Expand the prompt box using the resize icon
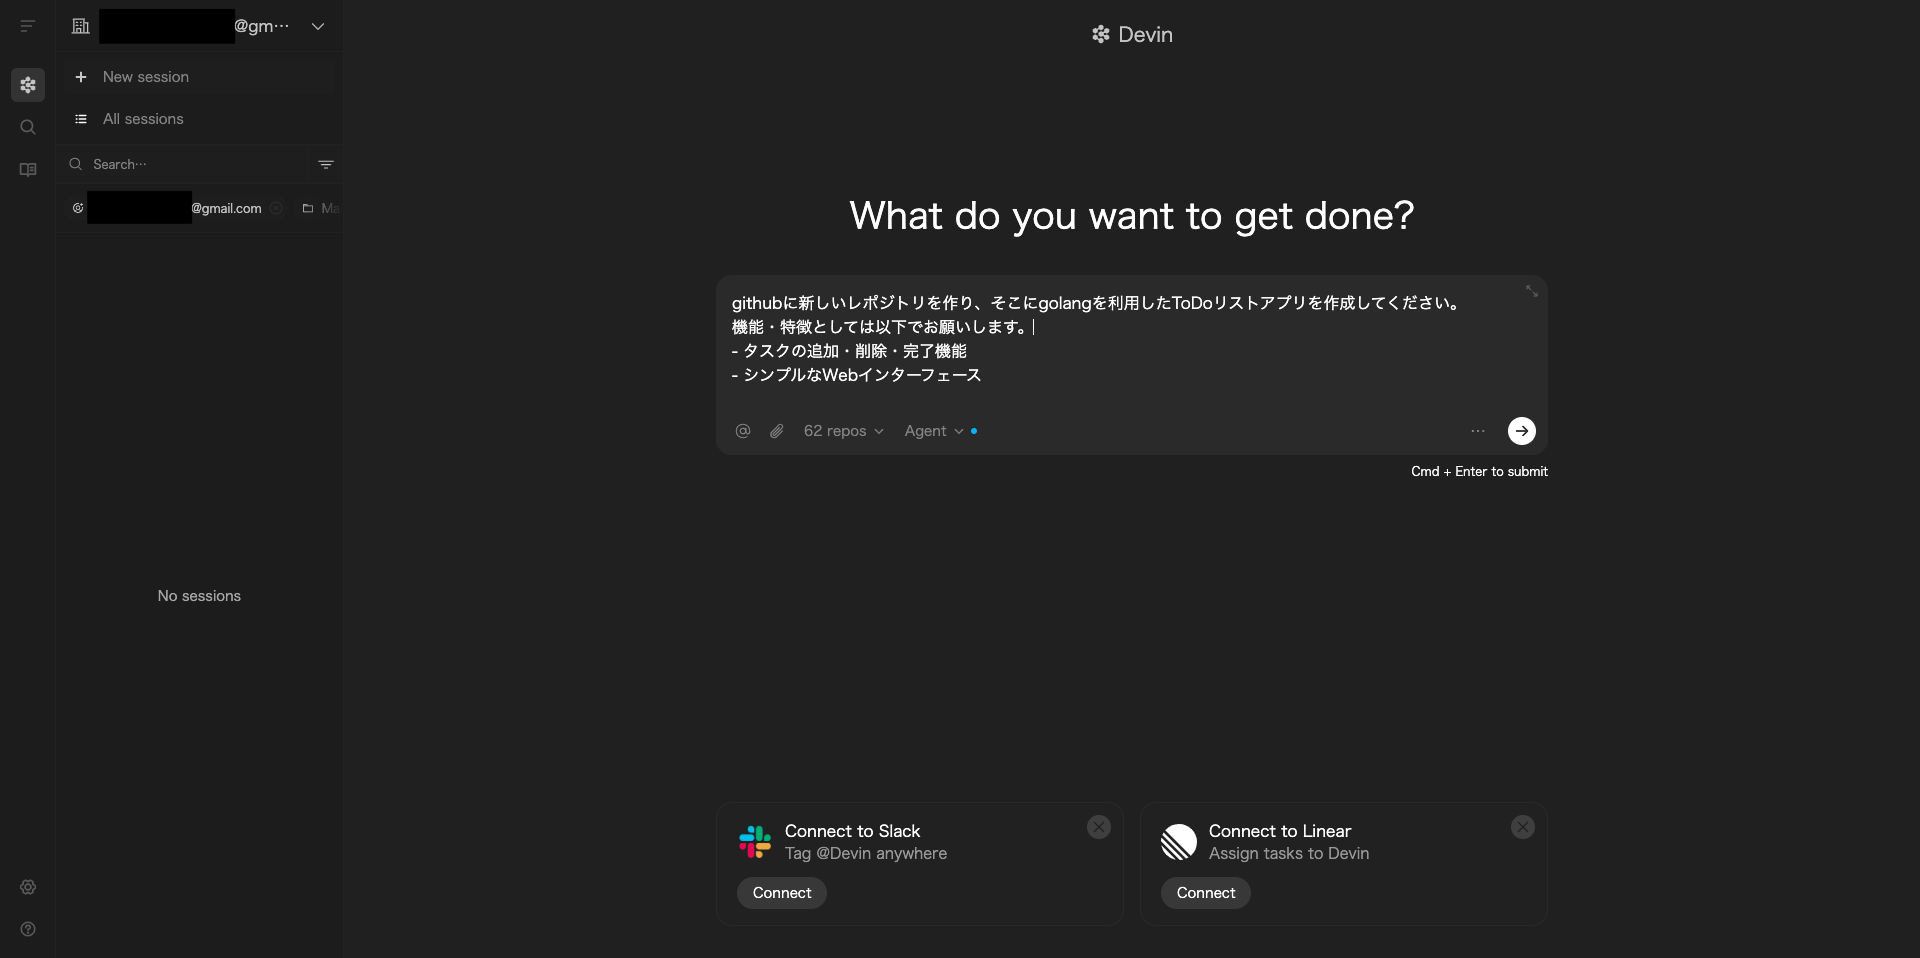 point(1531,292)
